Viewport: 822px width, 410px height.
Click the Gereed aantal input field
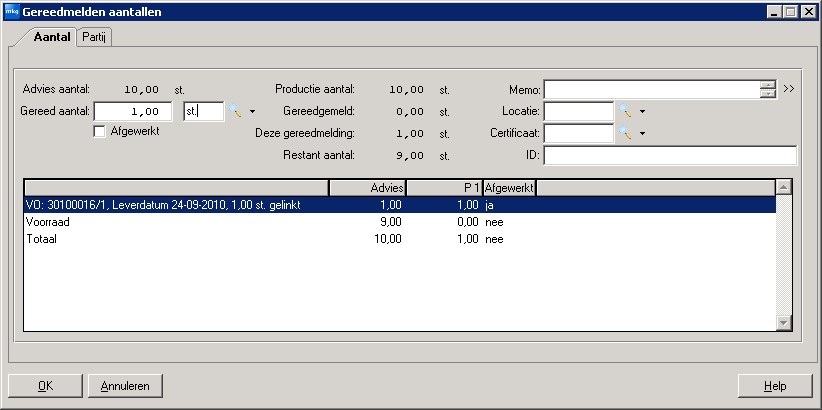click(x=133, y=112)
